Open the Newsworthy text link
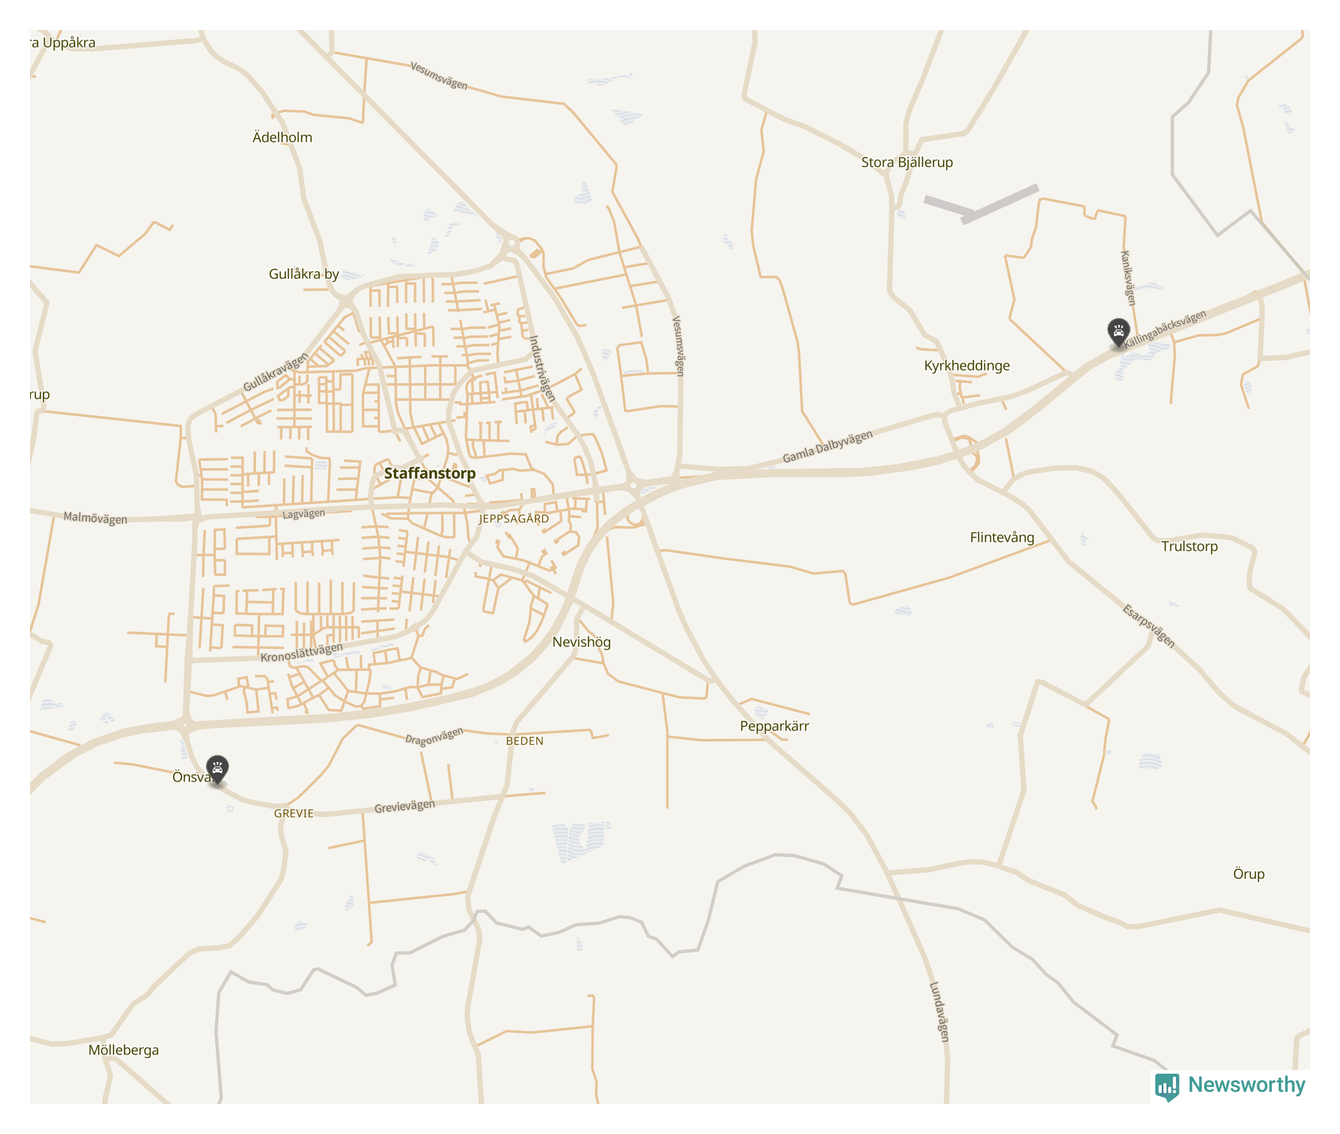The height and width of the screenshot is (1134, 1340). point(1246,1085)
